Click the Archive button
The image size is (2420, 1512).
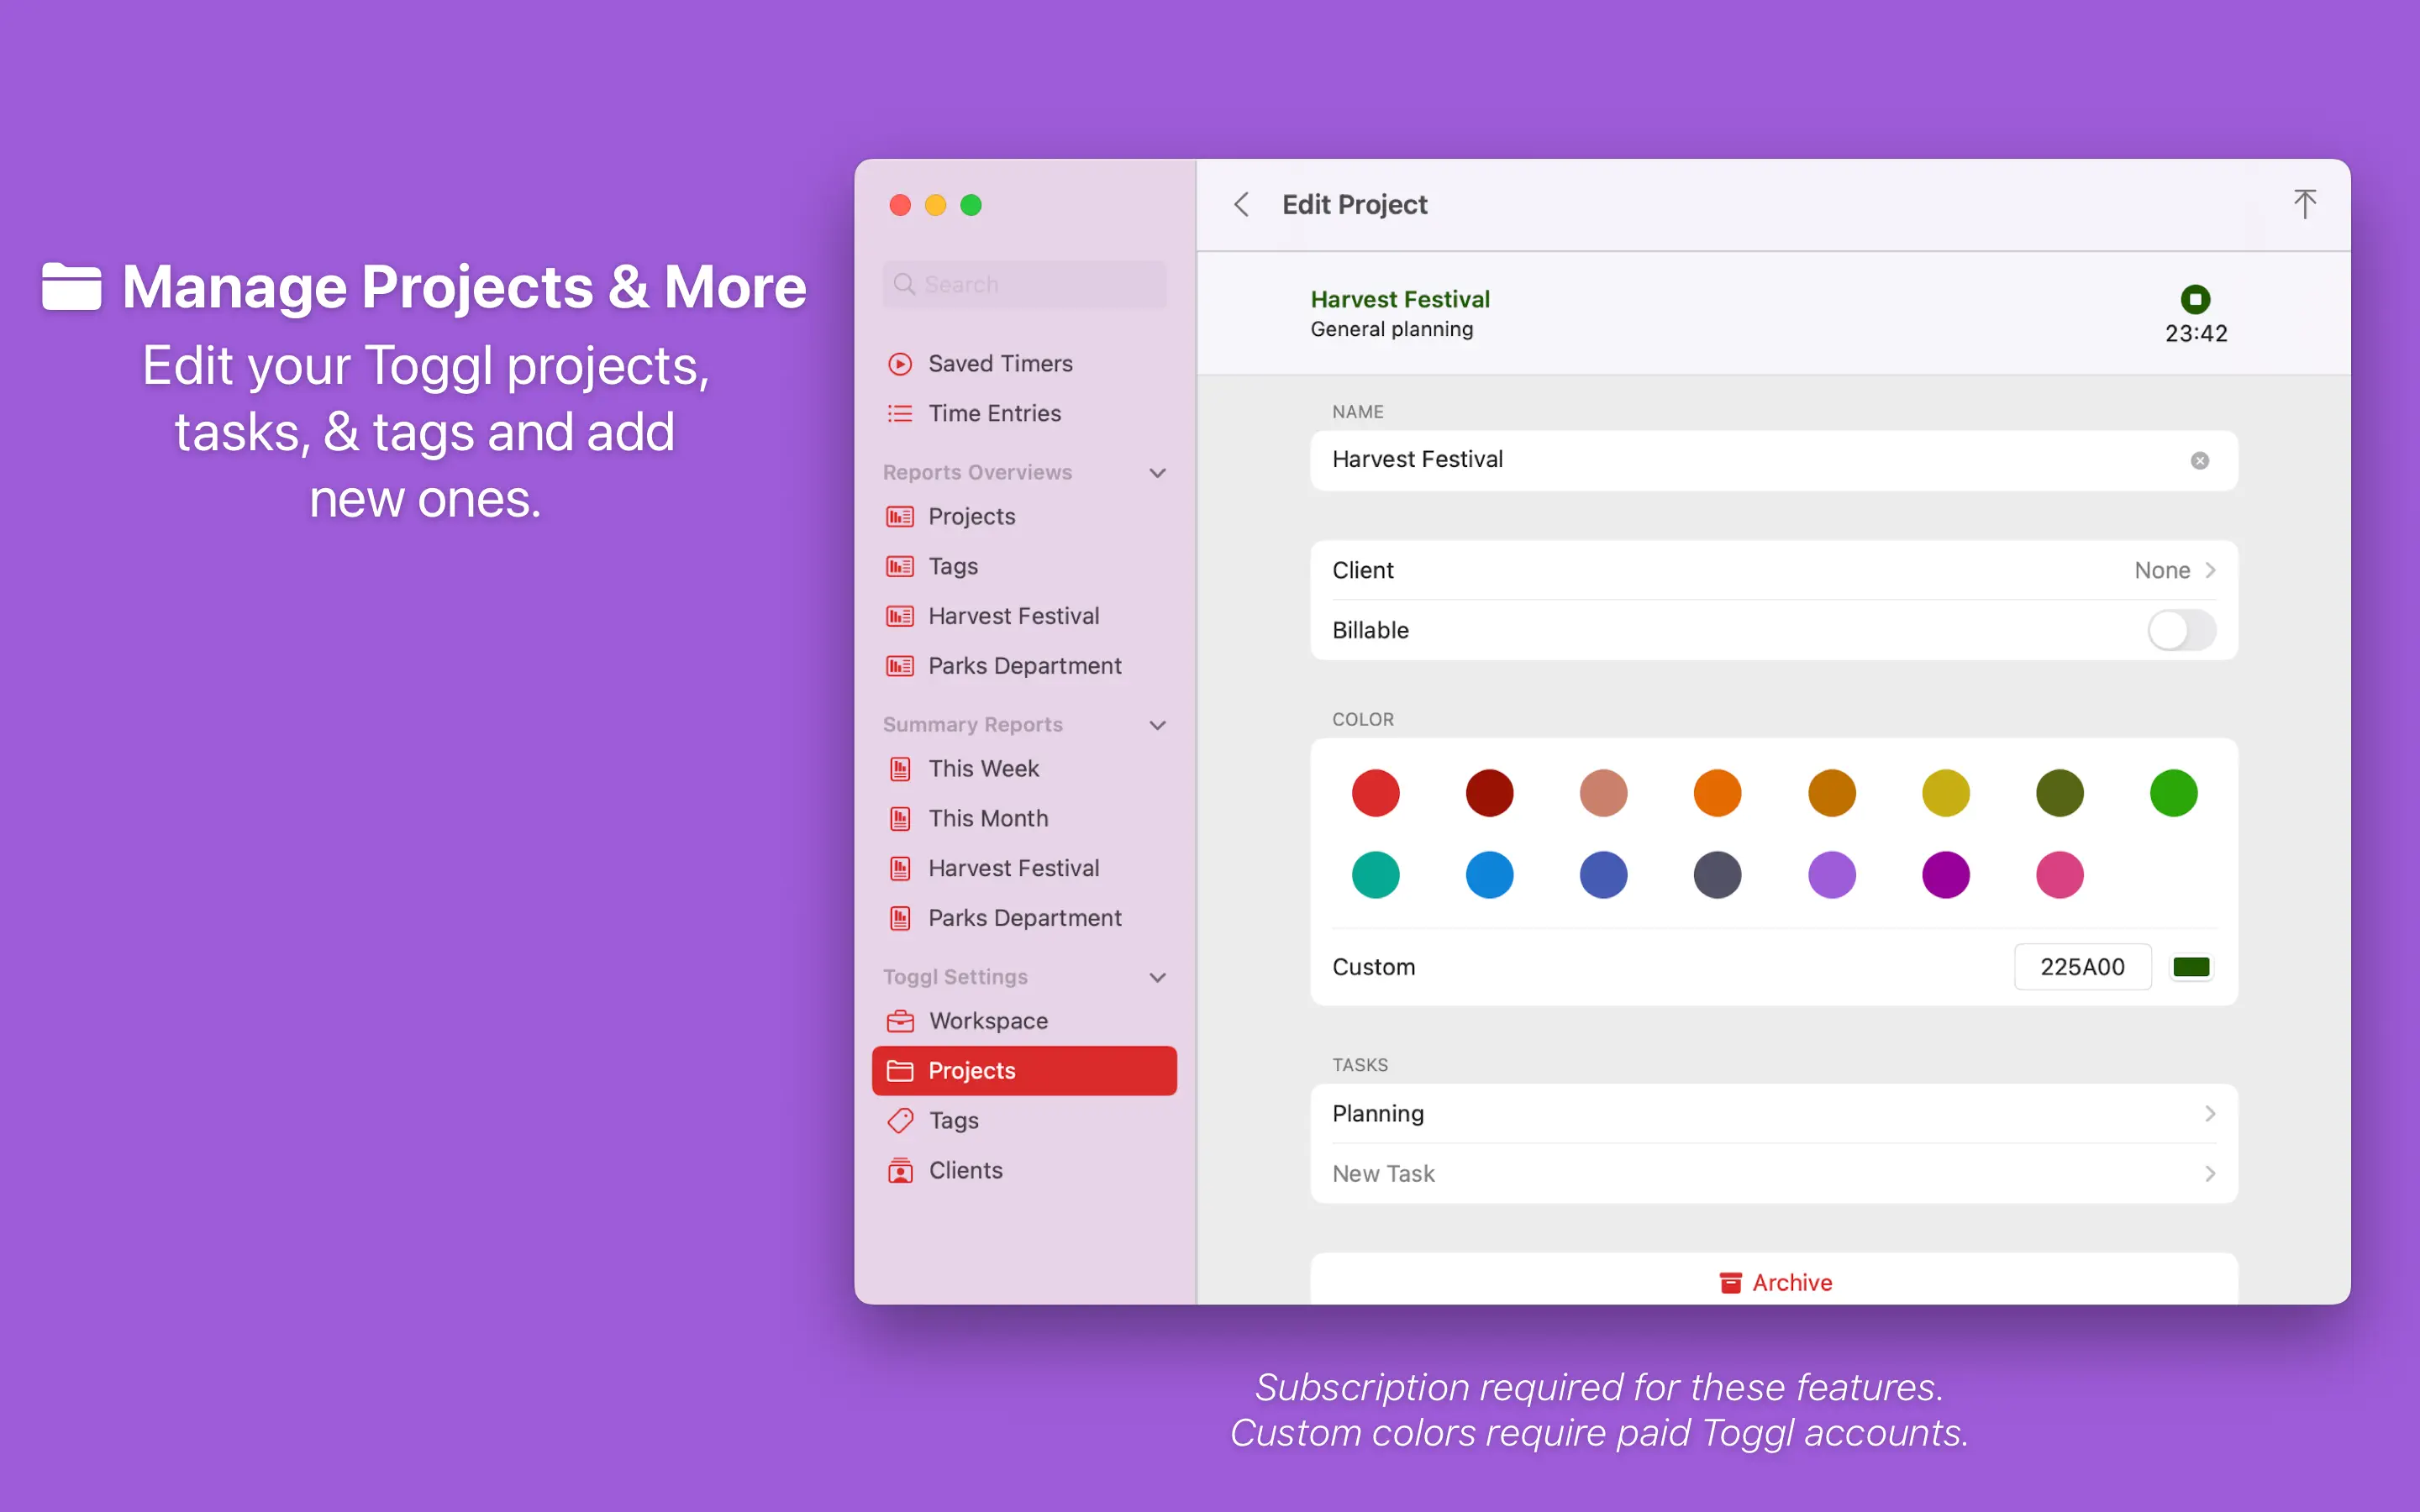coord(1773,1282)
